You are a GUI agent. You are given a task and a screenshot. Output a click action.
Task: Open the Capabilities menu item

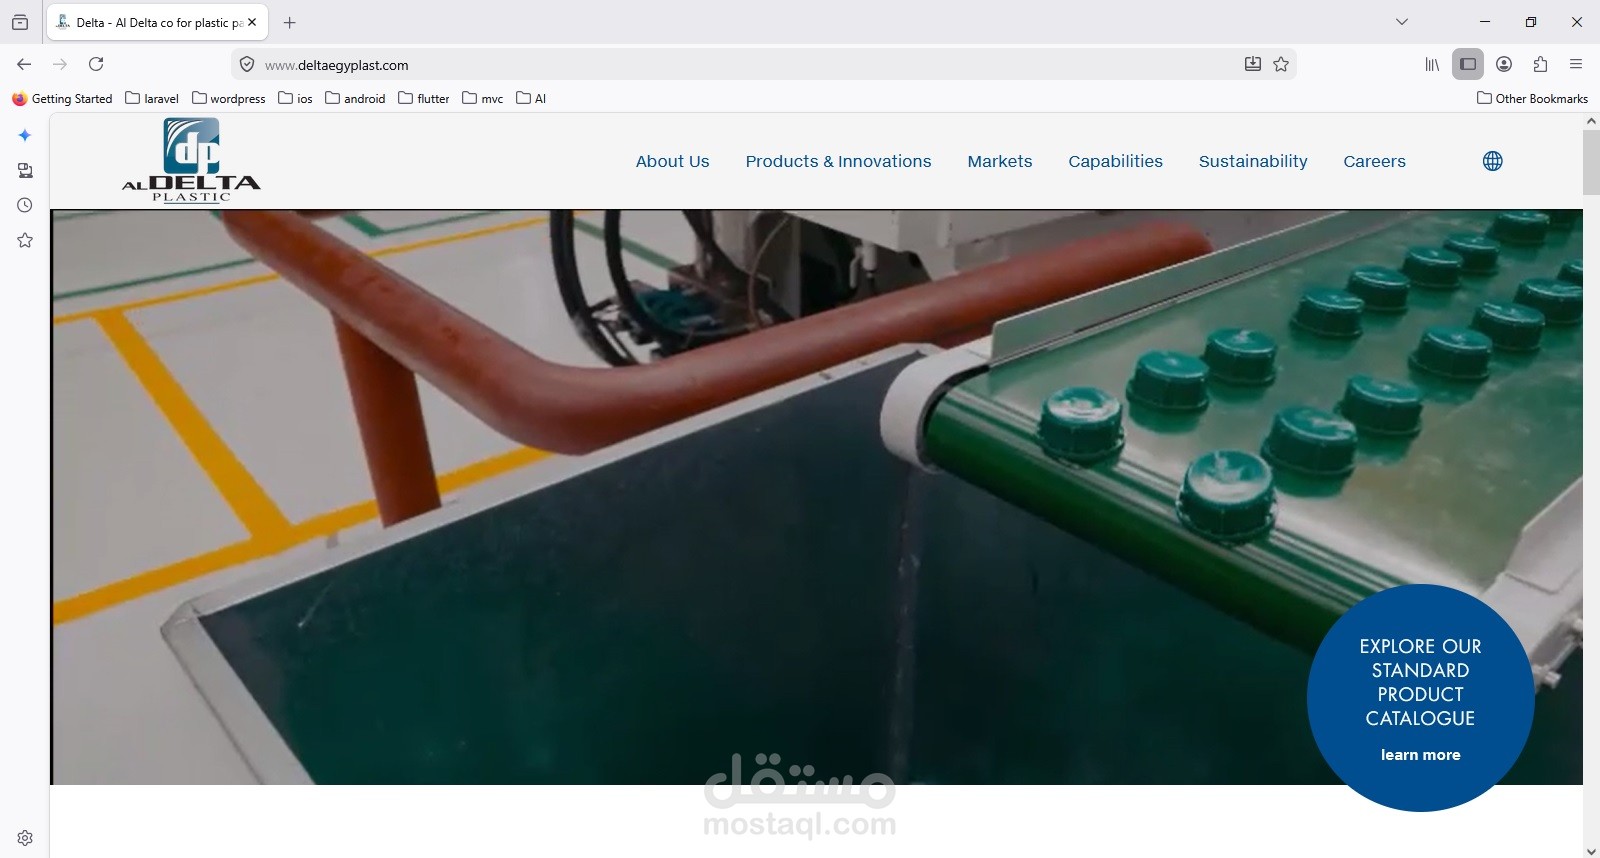[1115, 161]
